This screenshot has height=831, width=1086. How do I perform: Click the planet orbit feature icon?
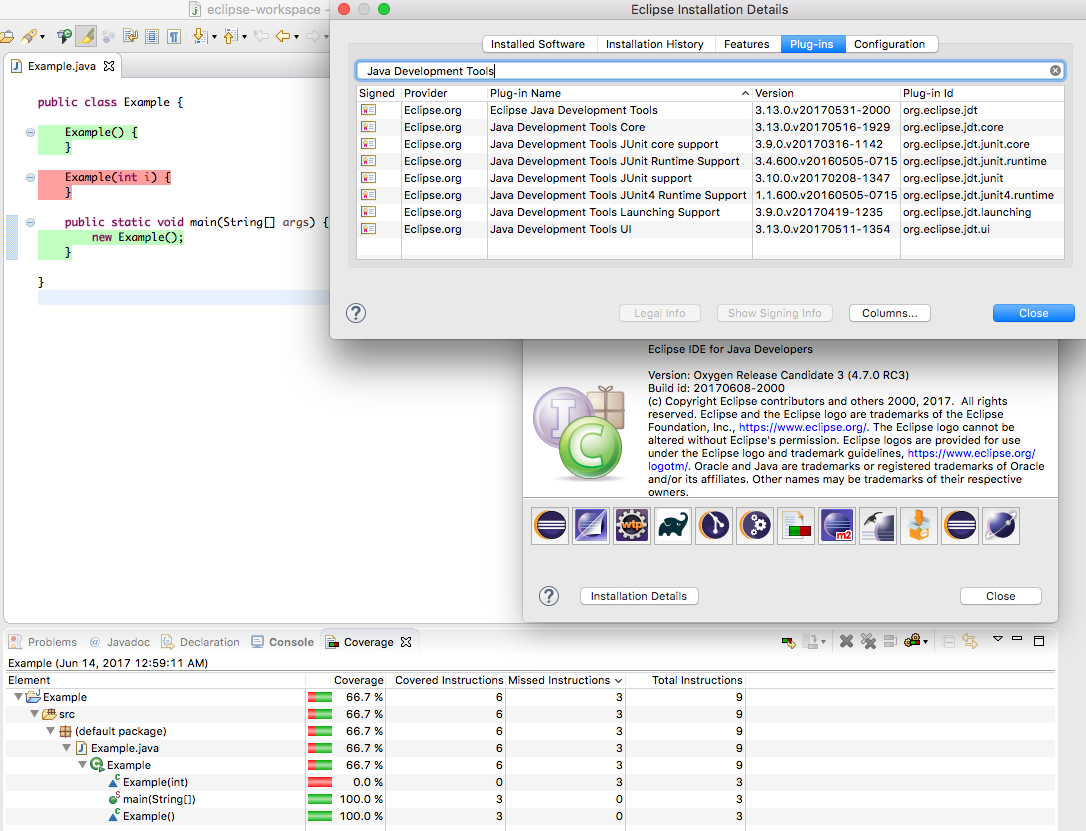point(1001,526)
